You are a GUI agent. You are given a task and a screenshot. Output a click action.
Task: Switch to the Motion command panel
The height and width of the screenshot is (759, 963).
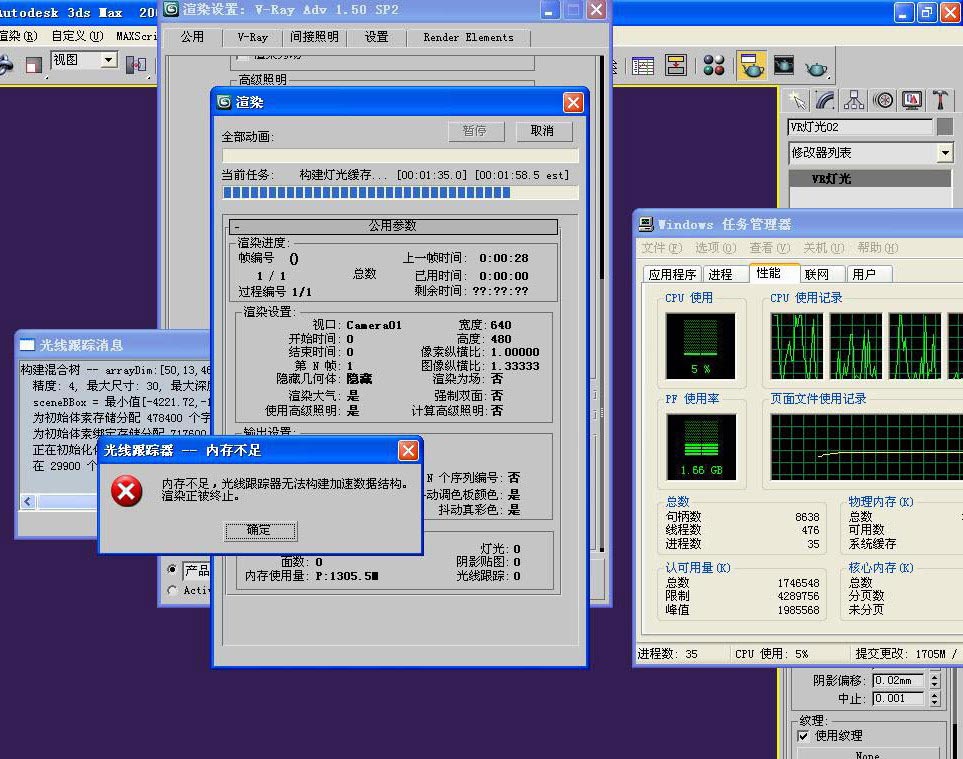point(883,99)
